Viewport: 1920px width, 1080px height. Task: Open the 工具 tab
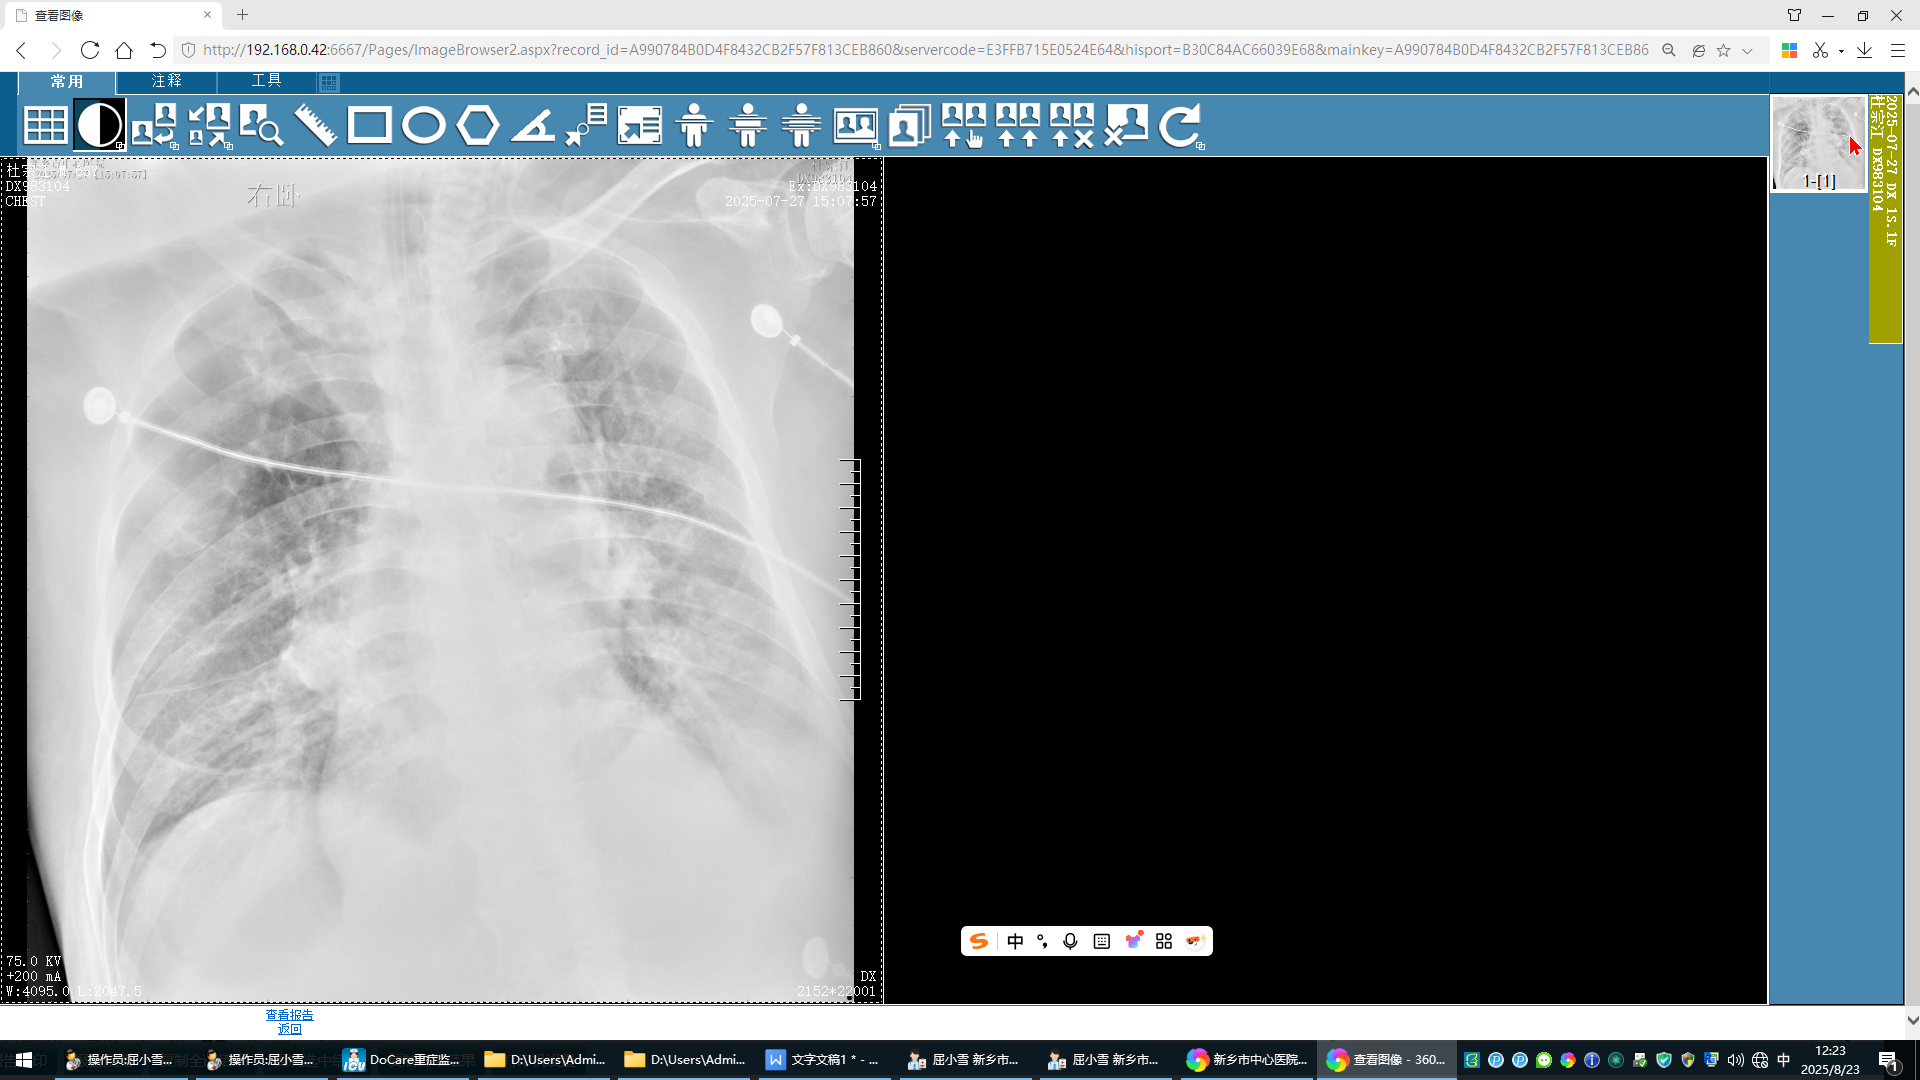[266, 81]
